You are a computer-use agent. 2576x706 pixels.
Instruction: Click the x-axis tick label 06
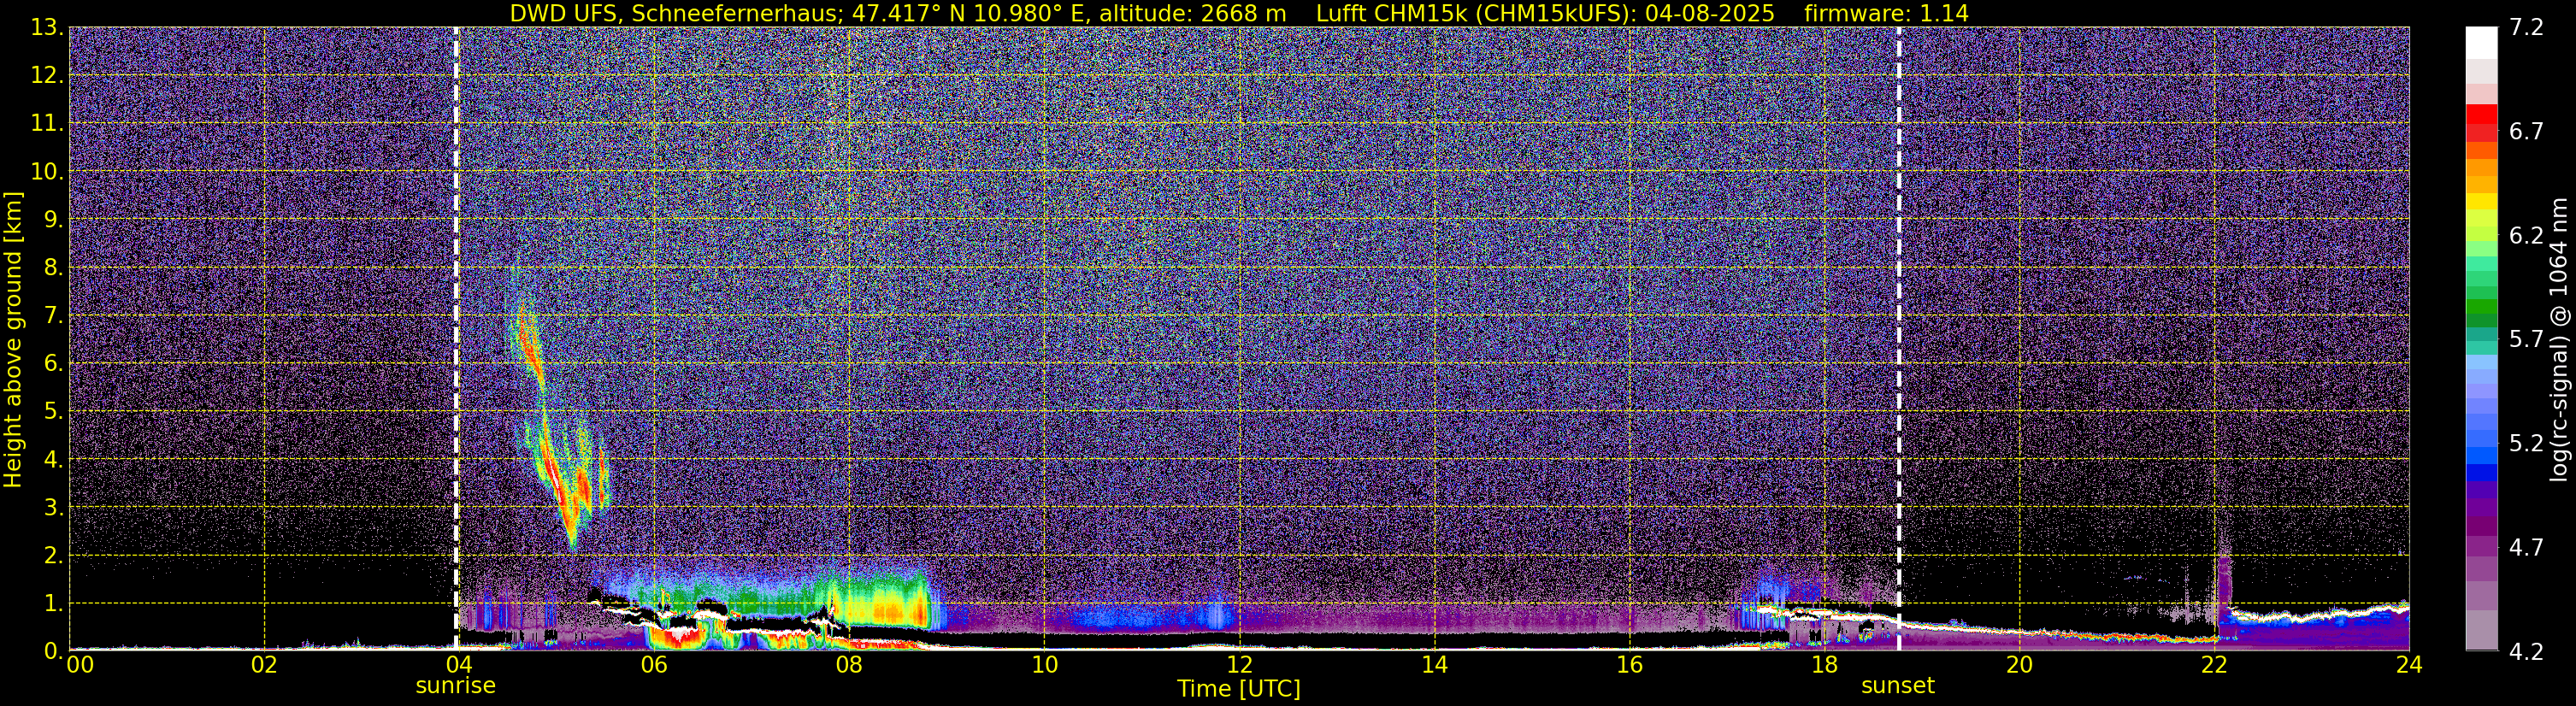(654, 665)
